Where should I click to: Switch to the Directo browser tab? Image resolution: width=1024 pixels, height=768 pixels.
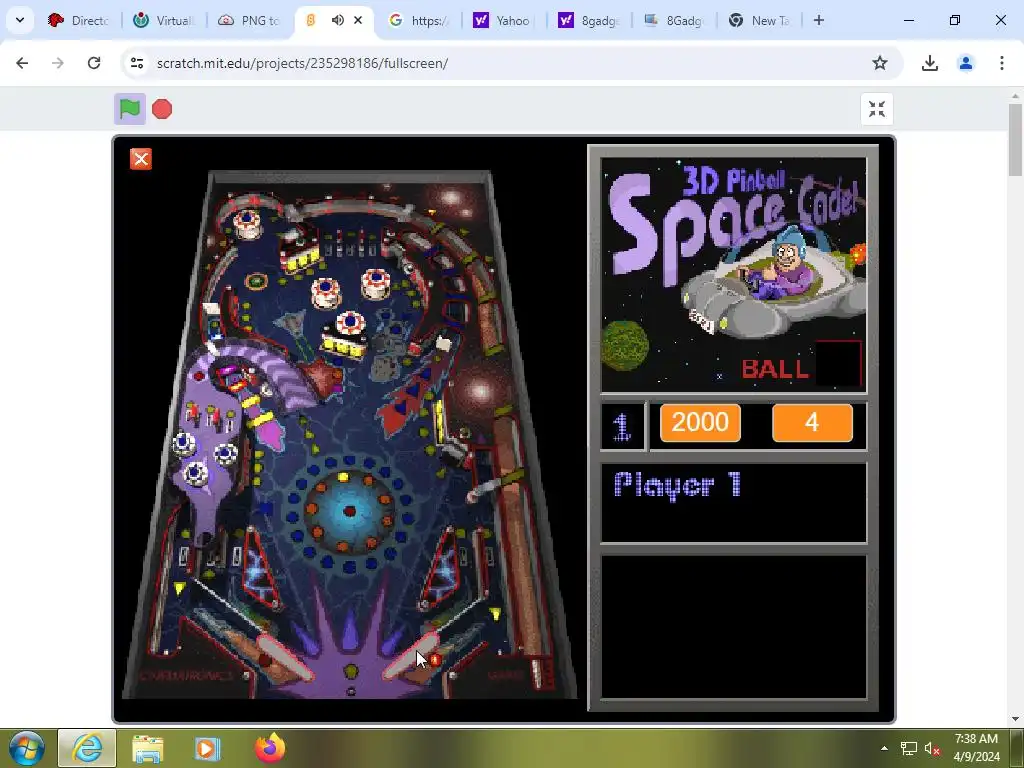coord(80,20)
